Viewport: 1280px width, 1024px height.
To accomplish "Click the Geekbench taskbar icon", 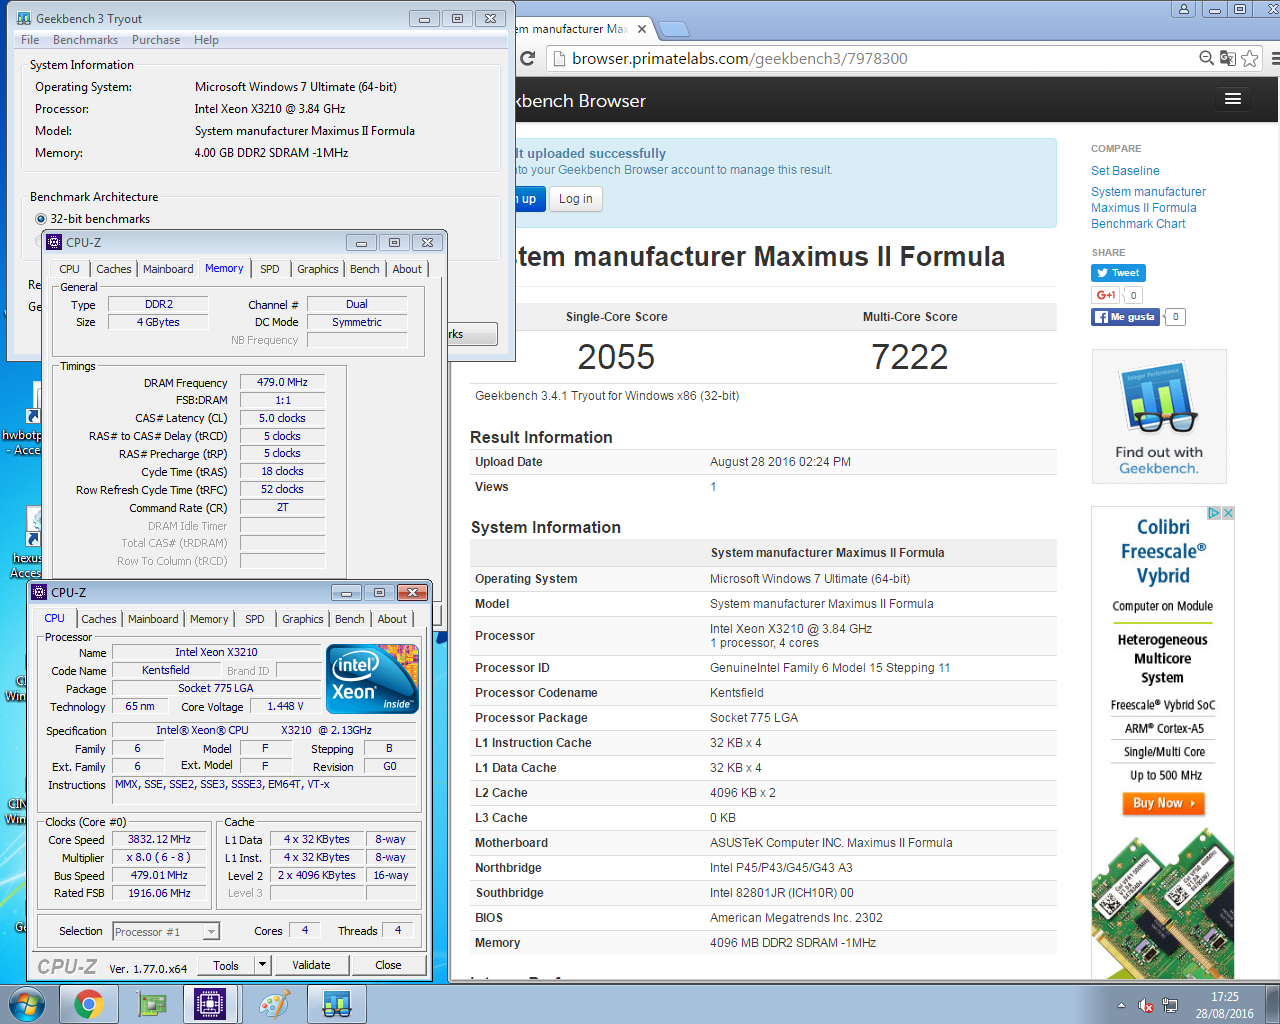I will [337, 1004].
